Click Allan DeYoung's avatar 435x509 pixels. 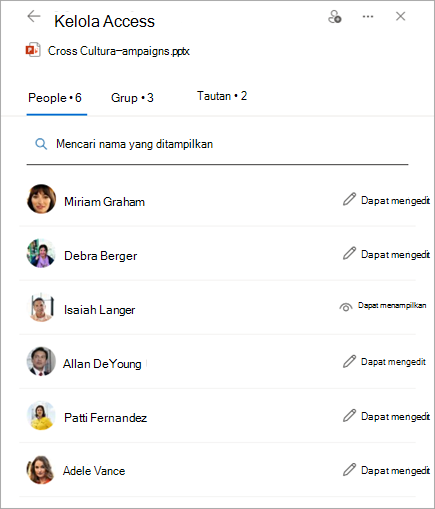[41, 361]
